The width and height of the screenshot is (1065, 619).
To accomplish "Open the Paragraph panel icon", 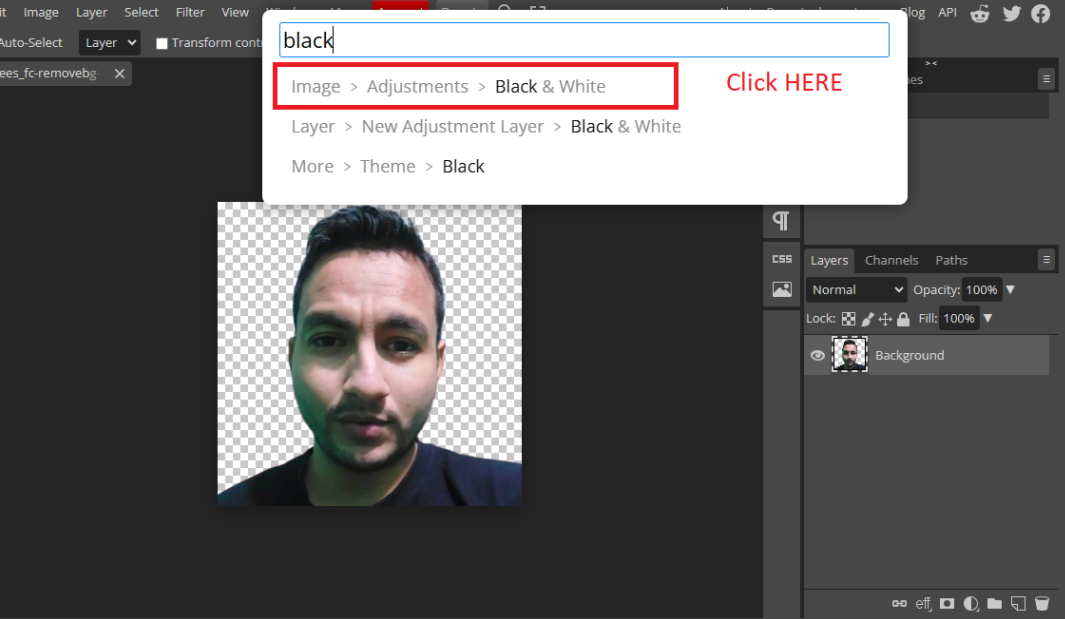I will pos(781,221).
